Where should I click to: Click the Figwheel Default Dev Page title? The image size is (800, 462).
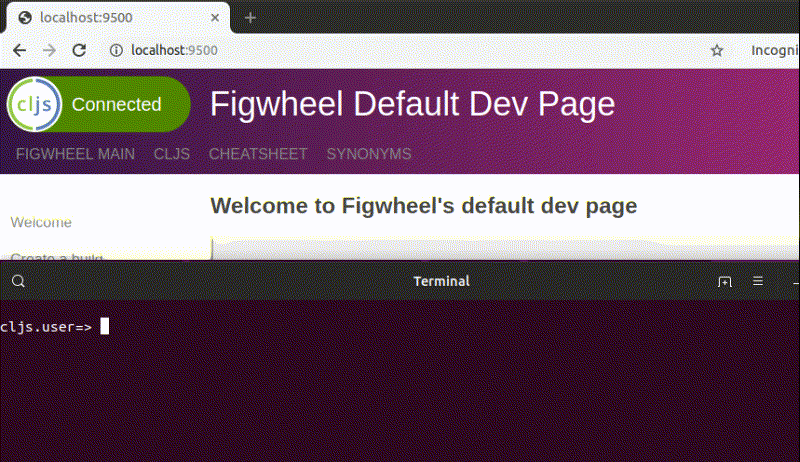click(412, 104)
